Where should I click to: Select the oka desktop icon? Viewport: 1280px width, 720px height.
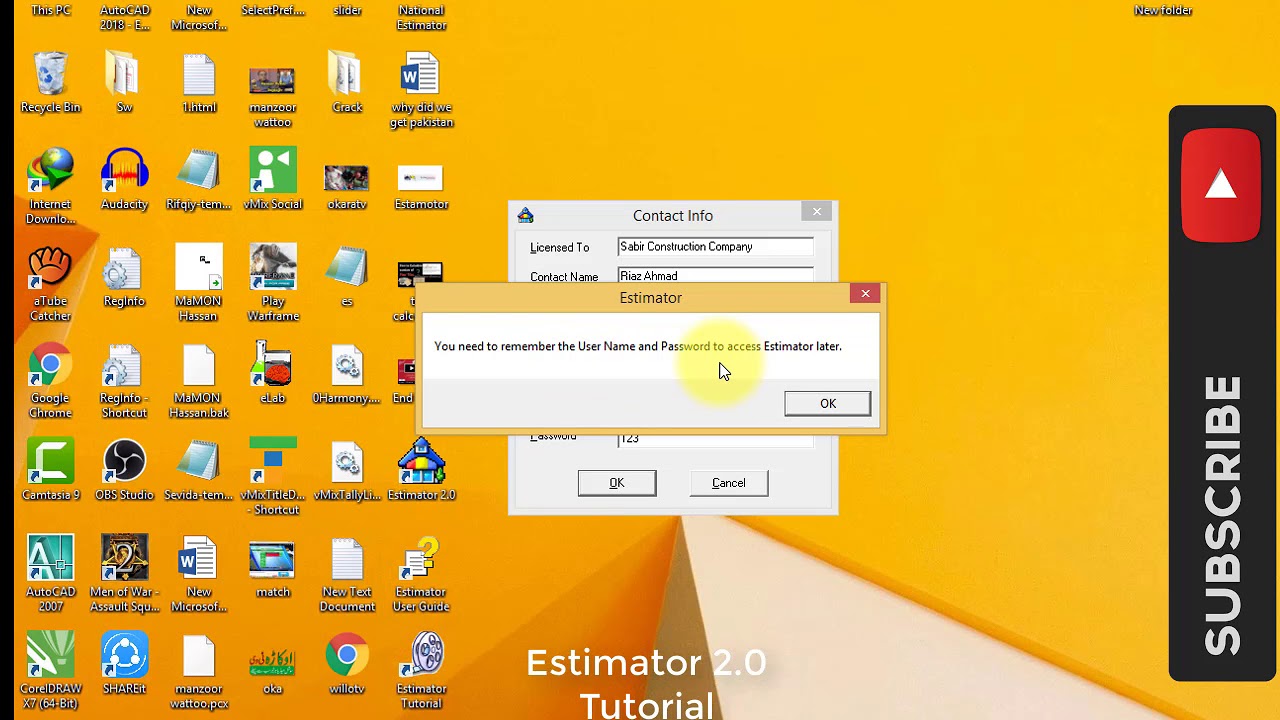click(272, 661)
